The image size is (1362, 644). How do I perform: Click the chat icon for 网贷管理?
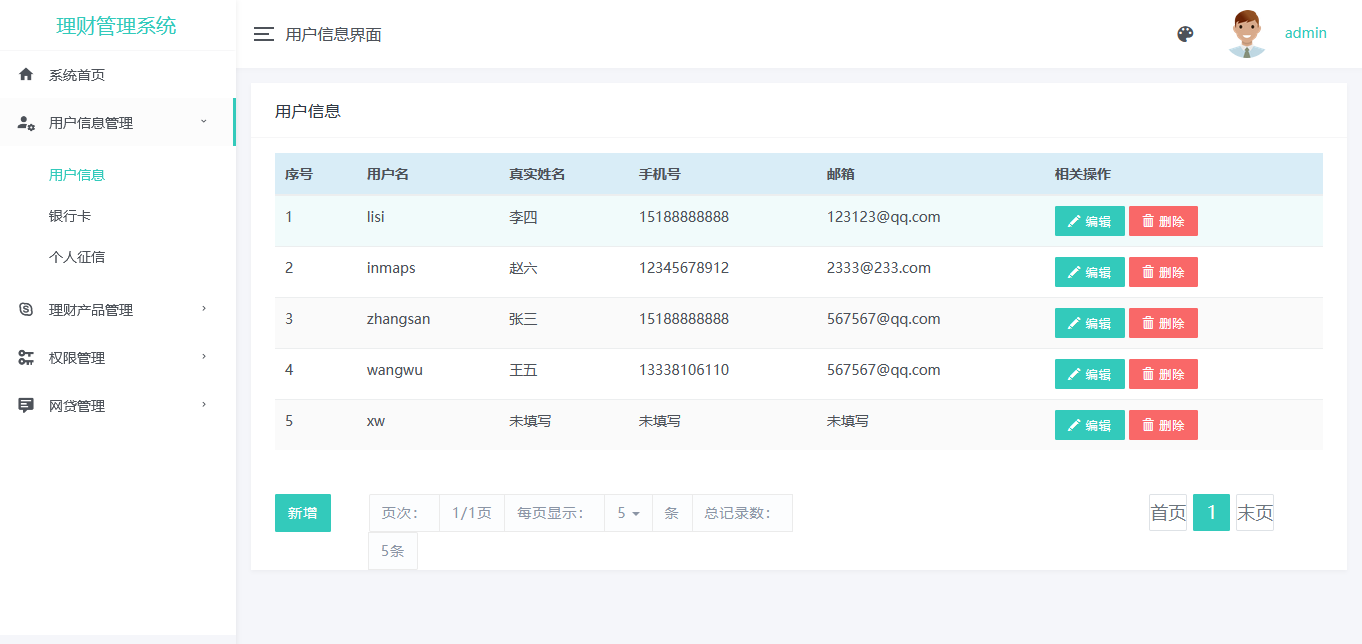(x=26, y=406)
